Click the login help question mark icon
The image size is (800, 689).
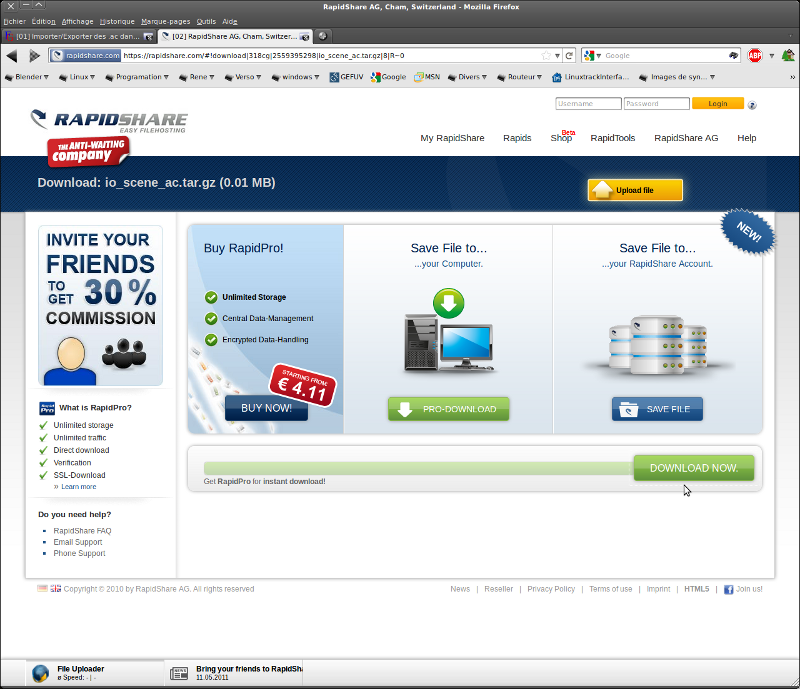[752, 105]
